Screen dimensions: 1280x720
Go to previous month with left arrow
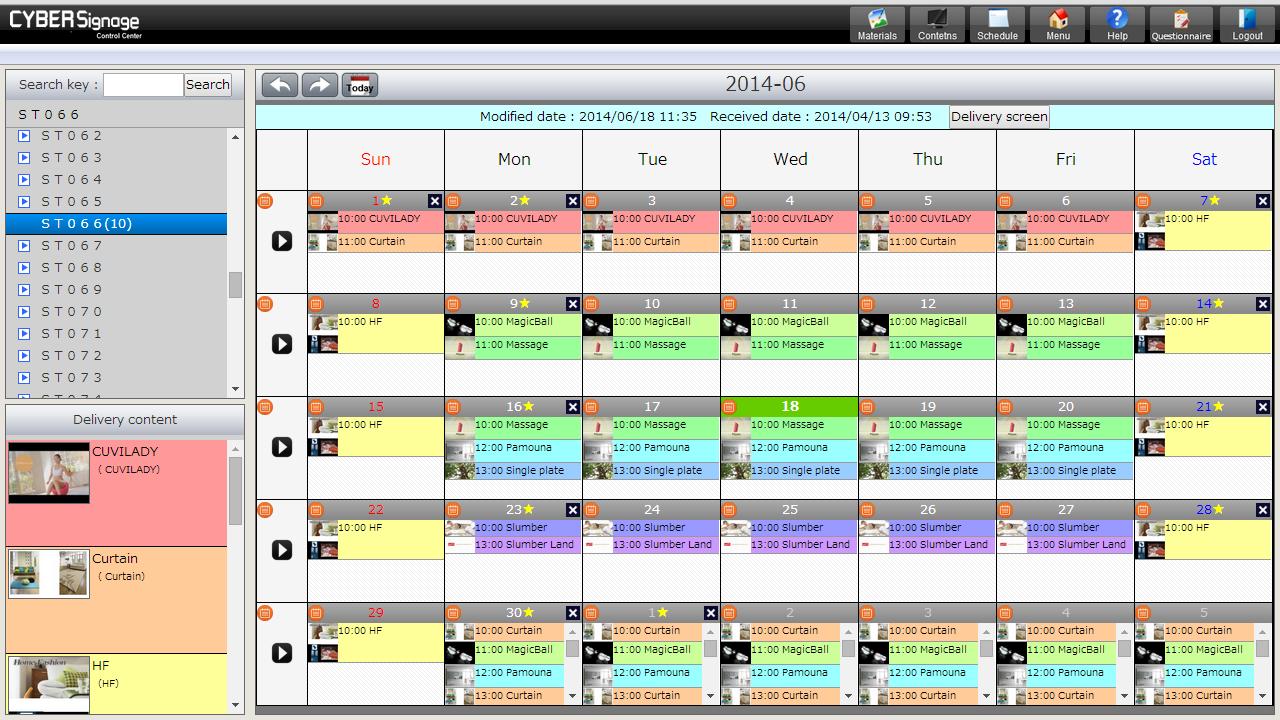(280, 85)
